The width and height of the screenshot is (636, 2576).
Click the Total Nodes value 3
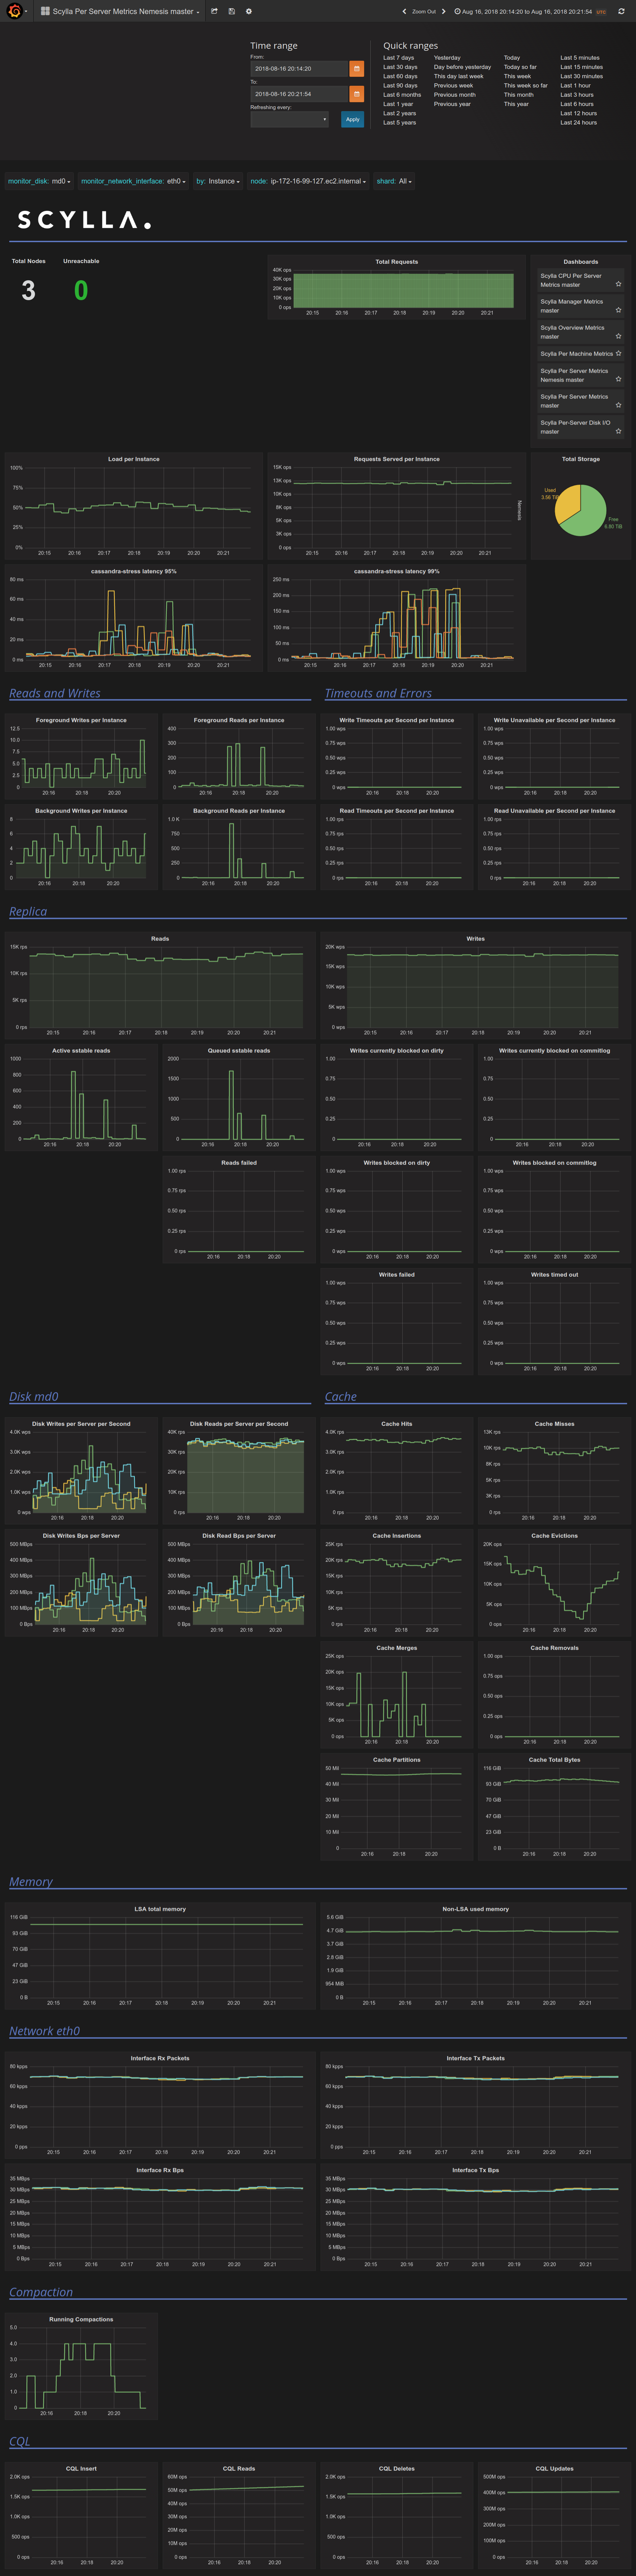[x=28, y=291]
